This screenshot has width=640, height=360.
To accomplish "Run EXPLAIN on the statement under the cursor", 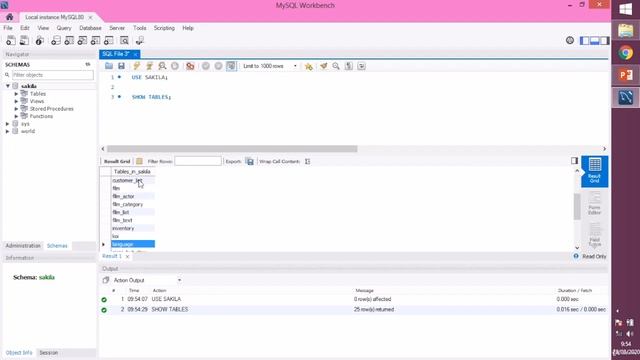I will (162, 66).
